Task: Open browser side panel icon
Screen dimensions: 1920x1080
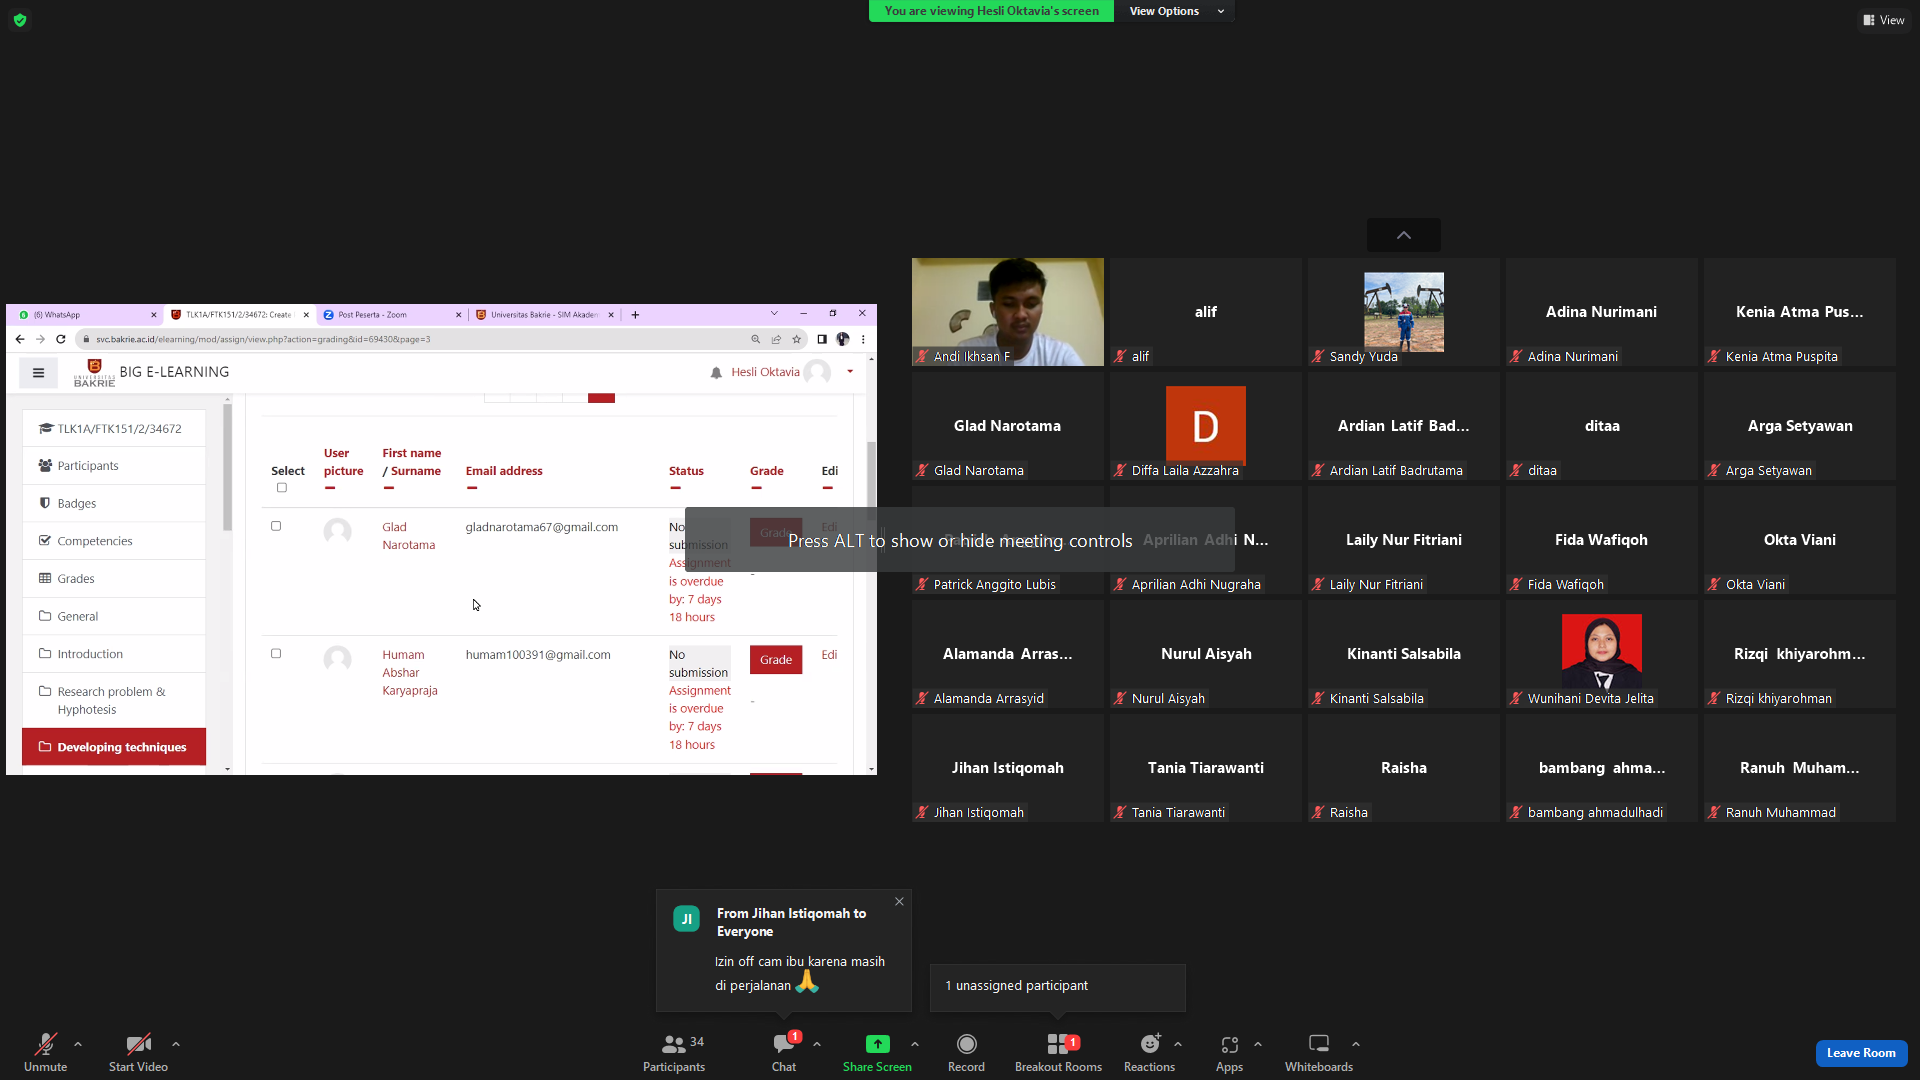Action: 822,339
